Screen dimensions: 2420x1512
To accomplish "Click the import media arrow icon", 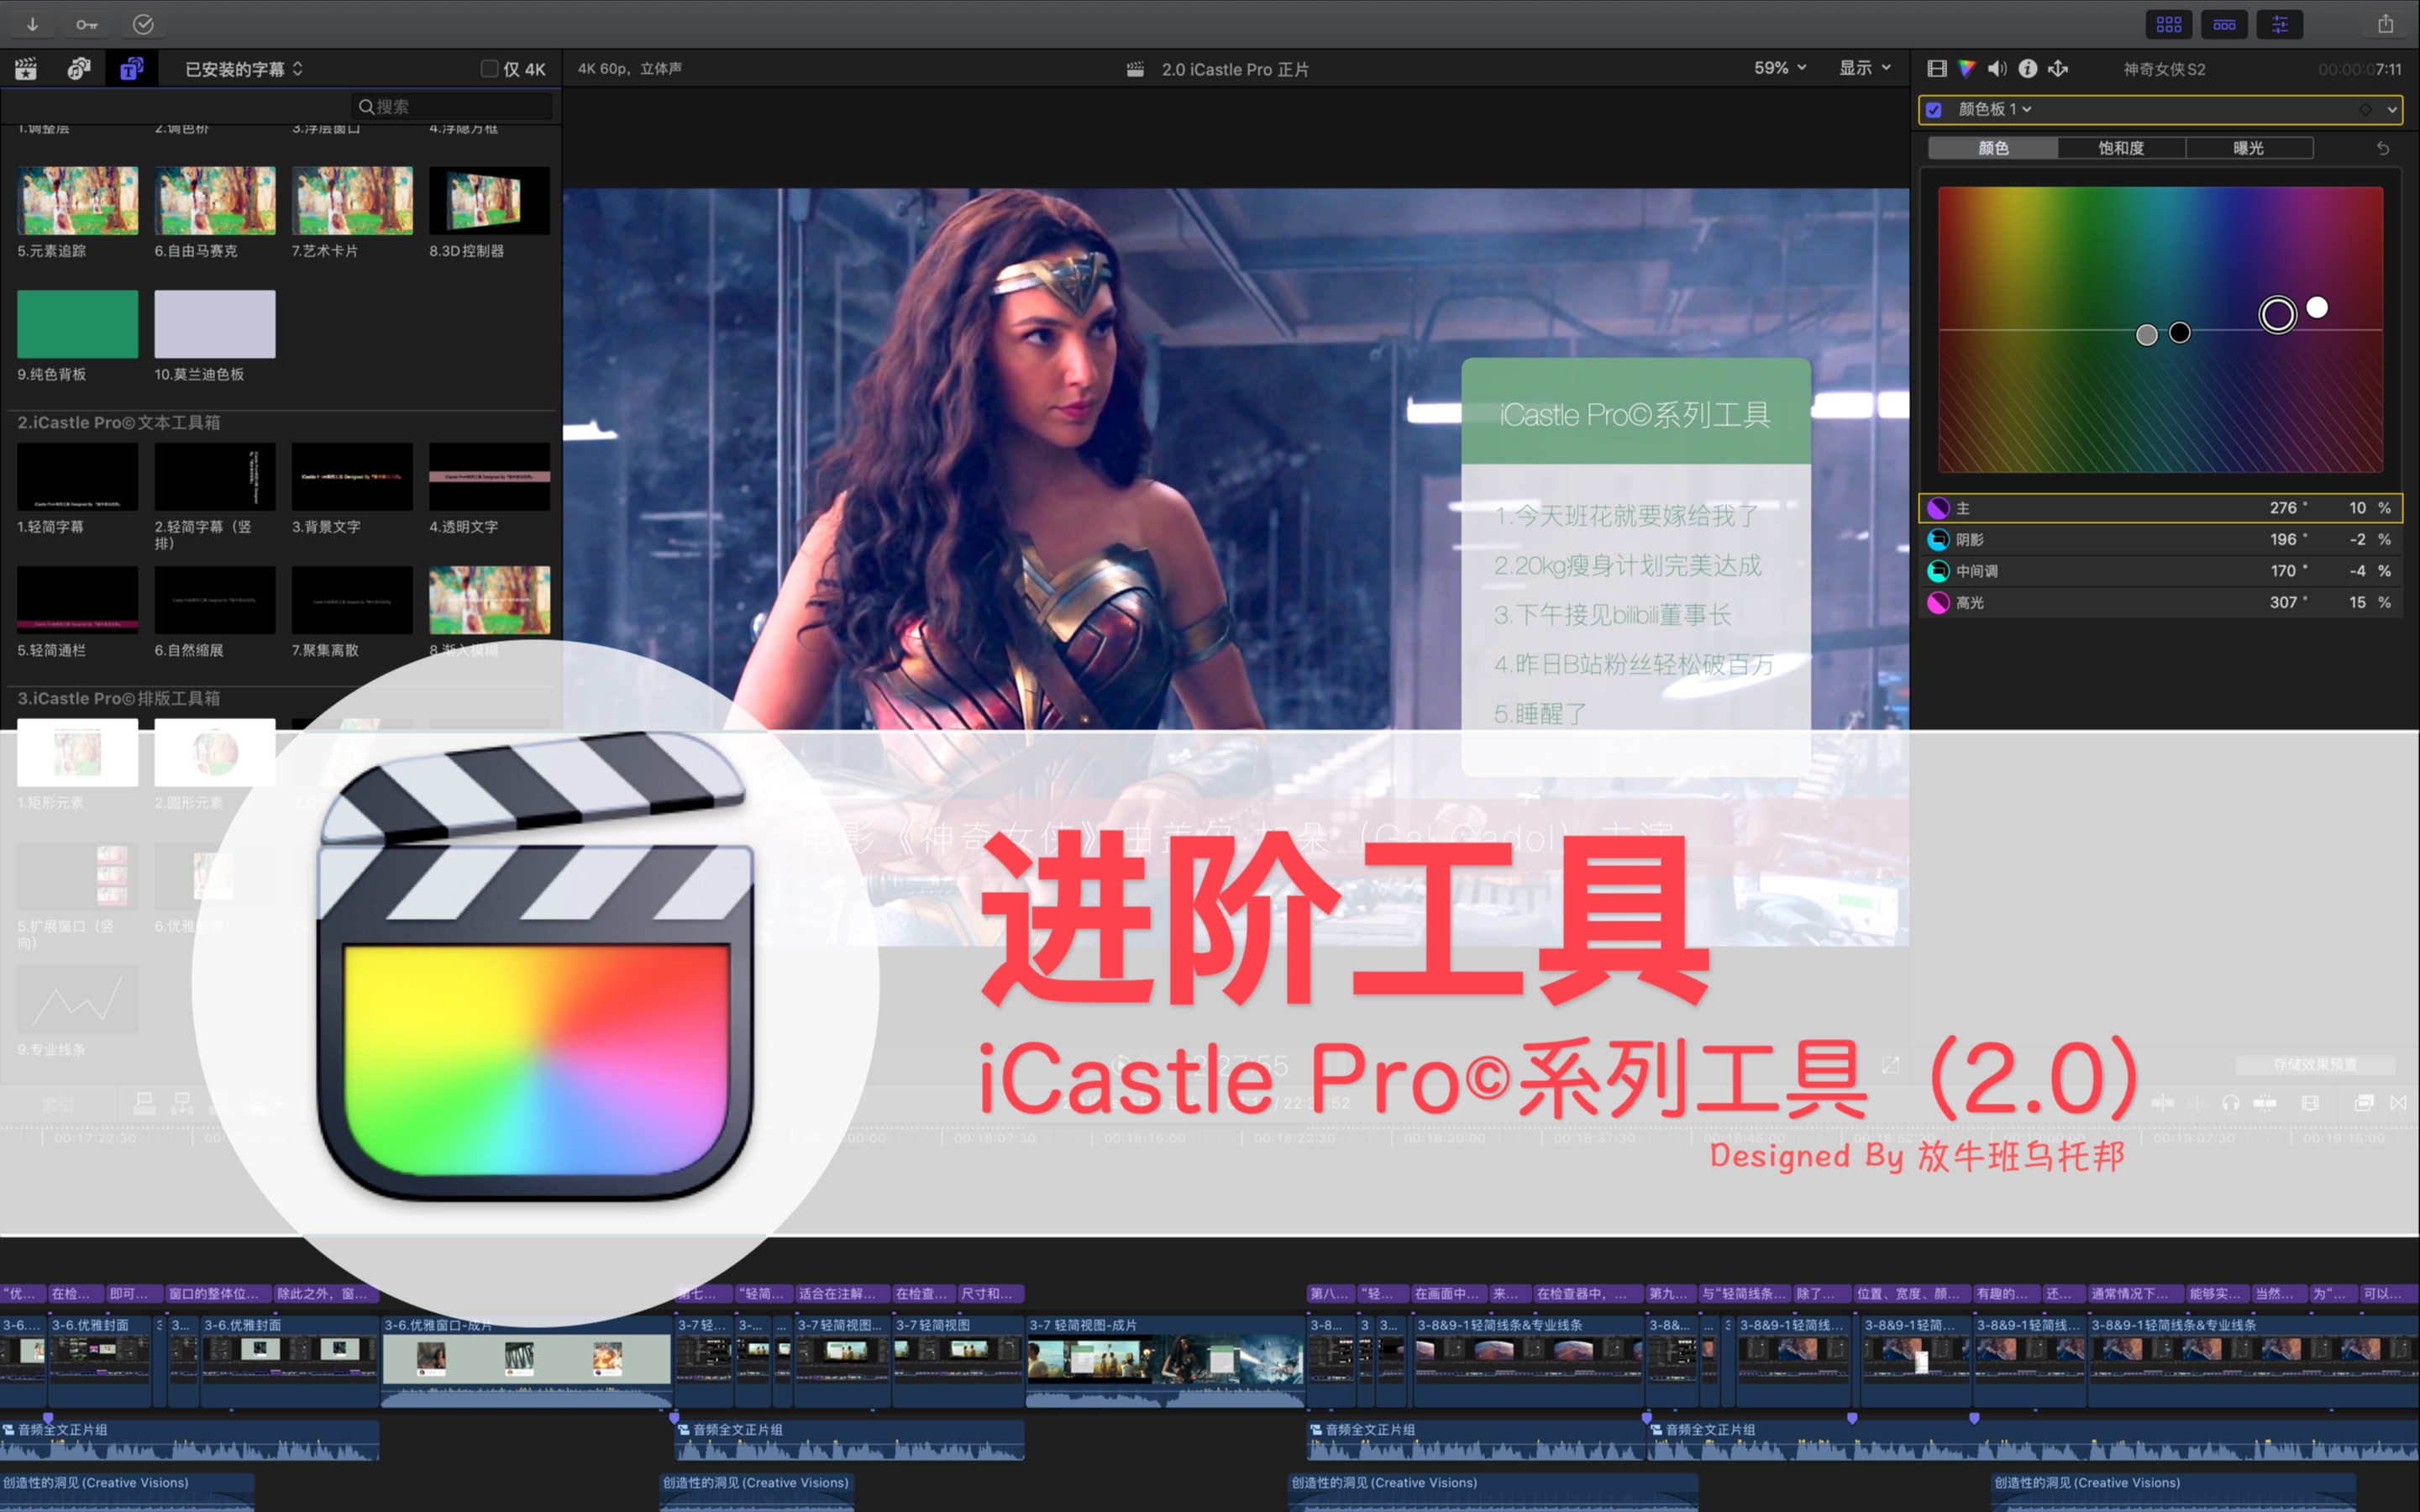I will pyautogui.click(x=32, y=24).
